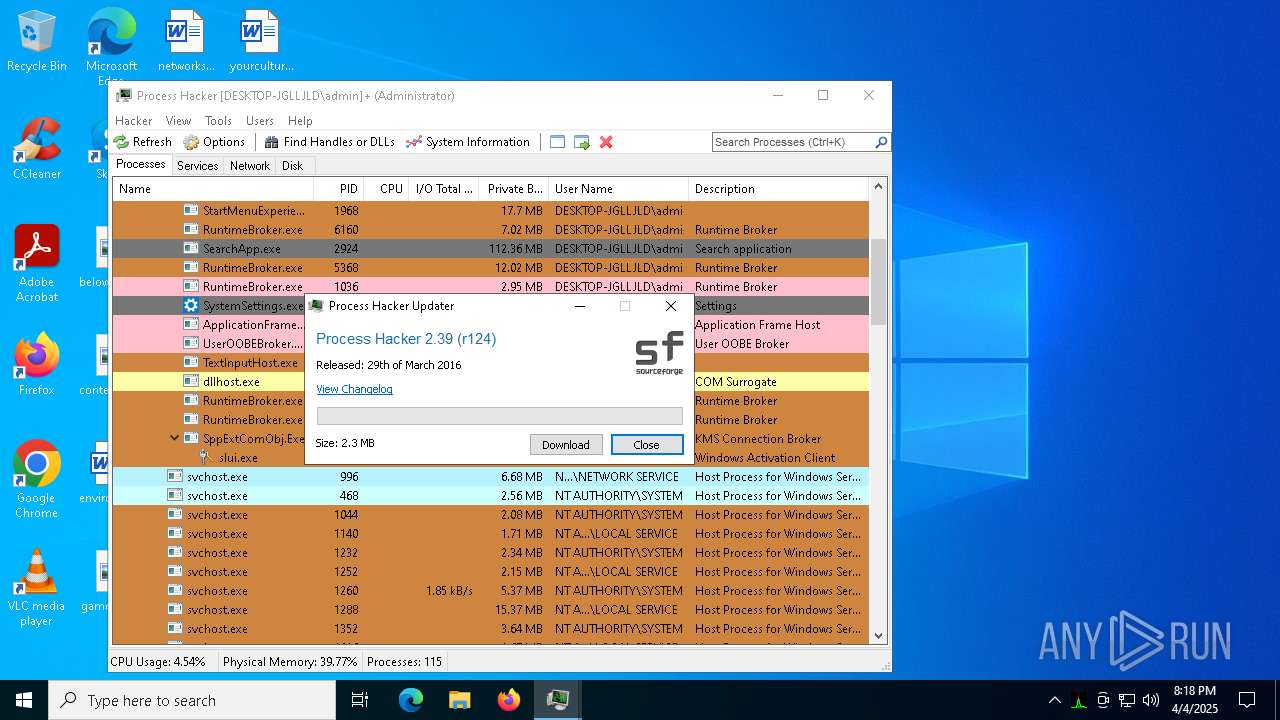The image size is (1280, 720).
Task: Select the svchost.exe row with PID 996
Action: coord(490,477)
